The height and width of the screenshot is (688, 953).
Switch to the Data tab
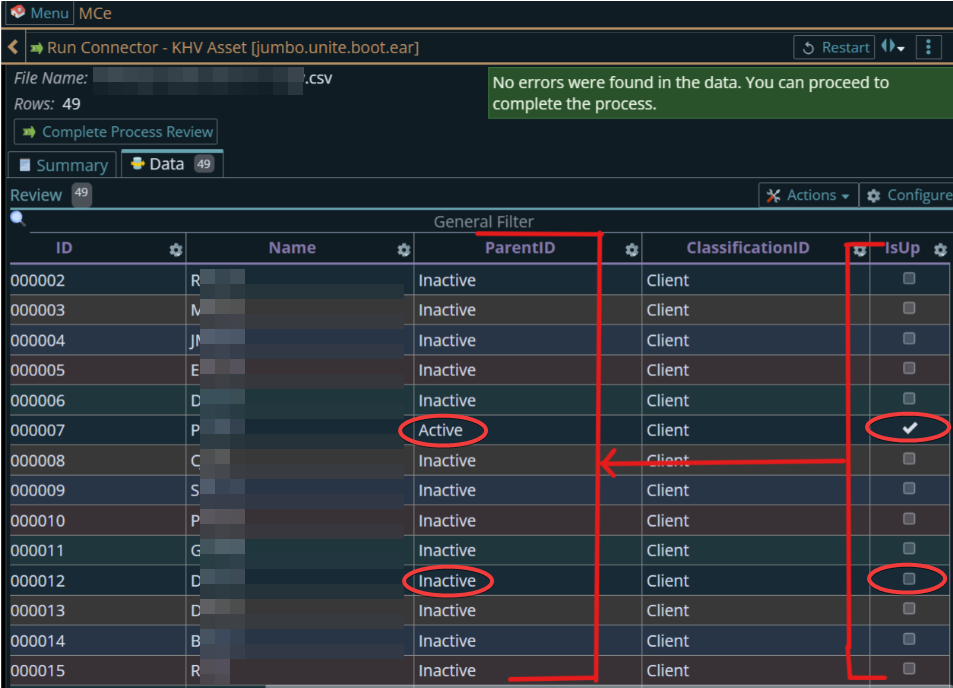(173, 164)
